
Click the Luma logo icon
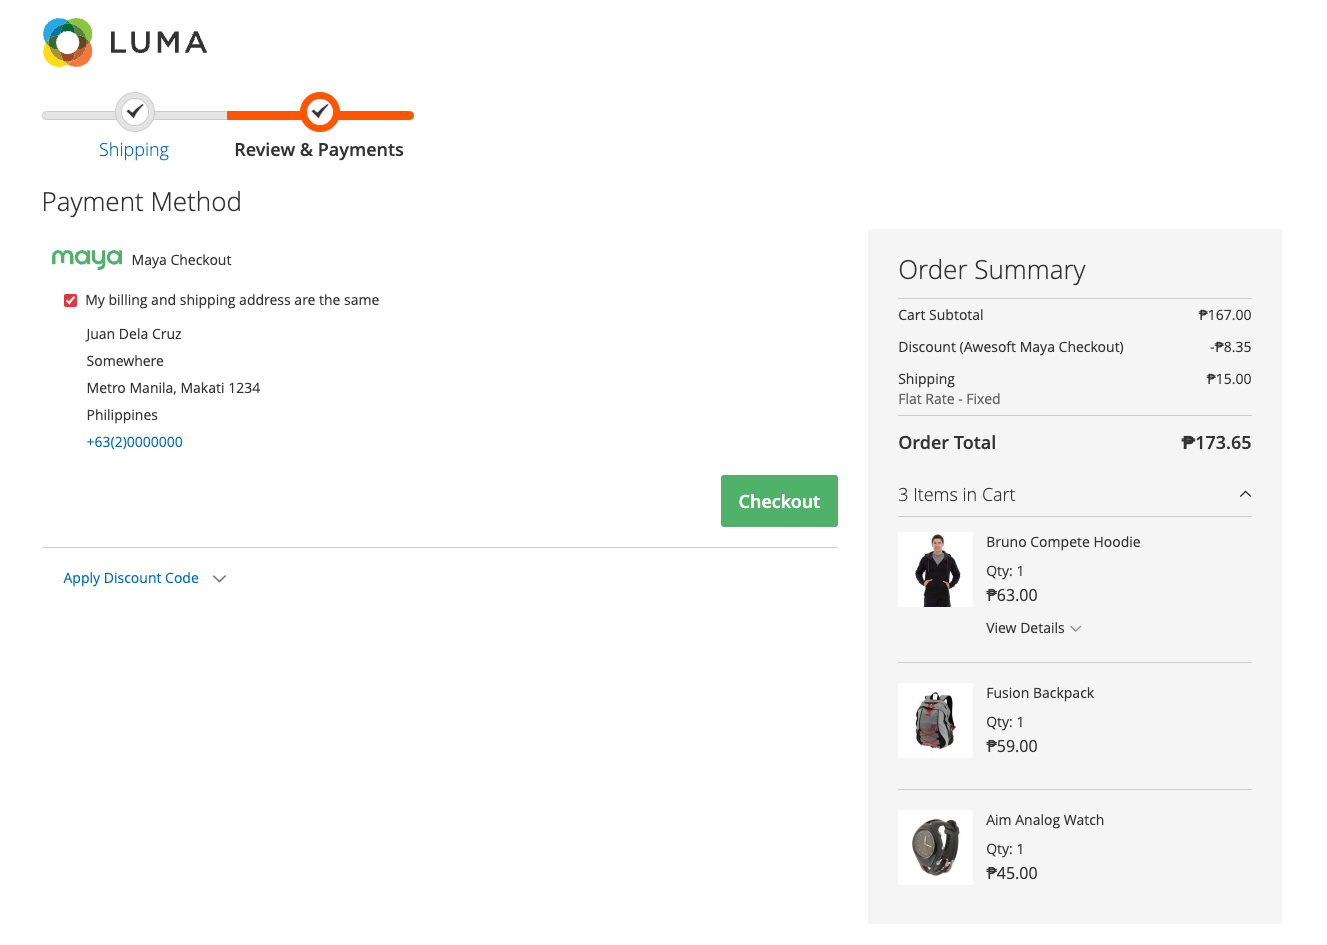pyautogui.click(x=68, y=43)
